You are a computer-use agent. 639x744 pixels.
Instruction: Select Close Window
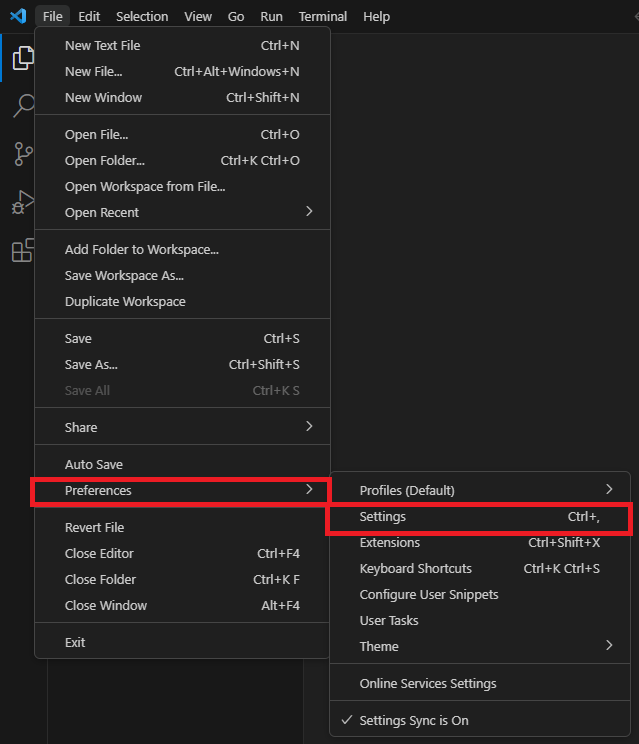[x=182, y=606]
